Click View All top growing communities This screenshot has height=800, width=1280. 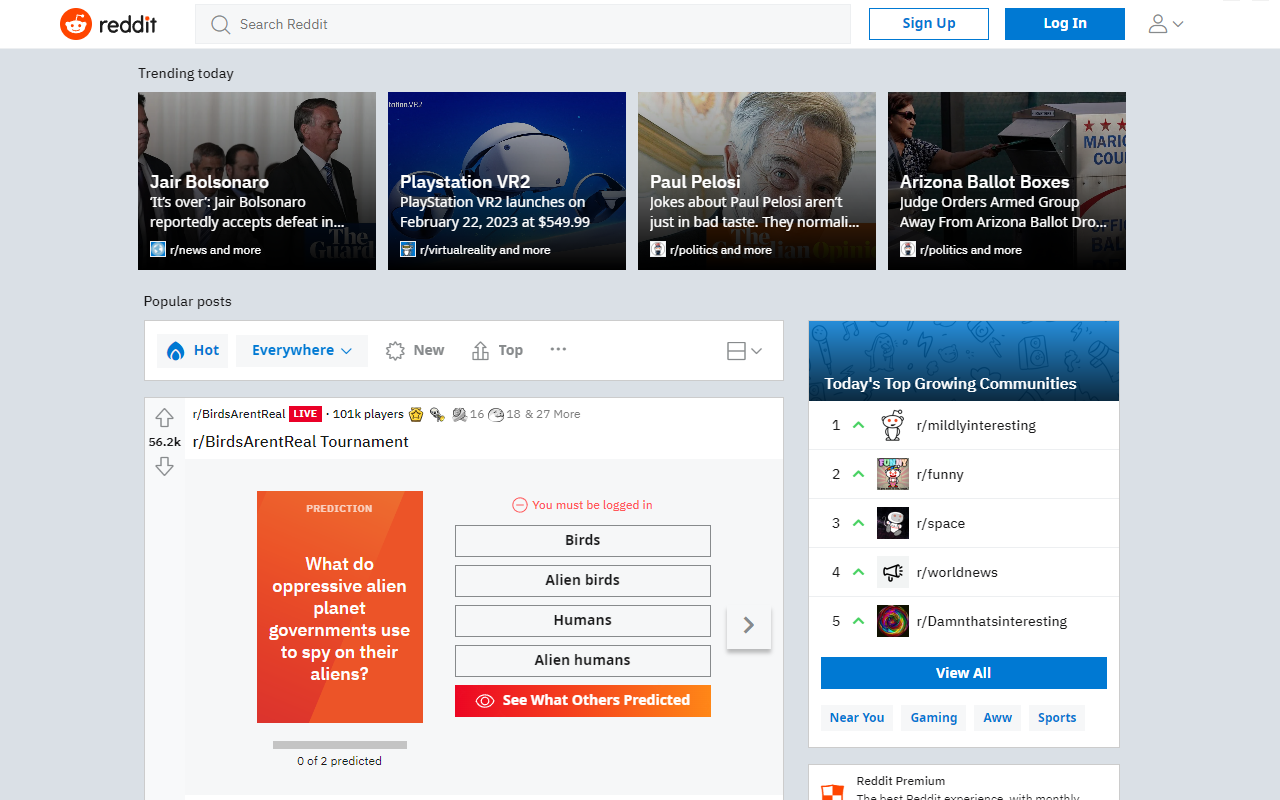964,673
